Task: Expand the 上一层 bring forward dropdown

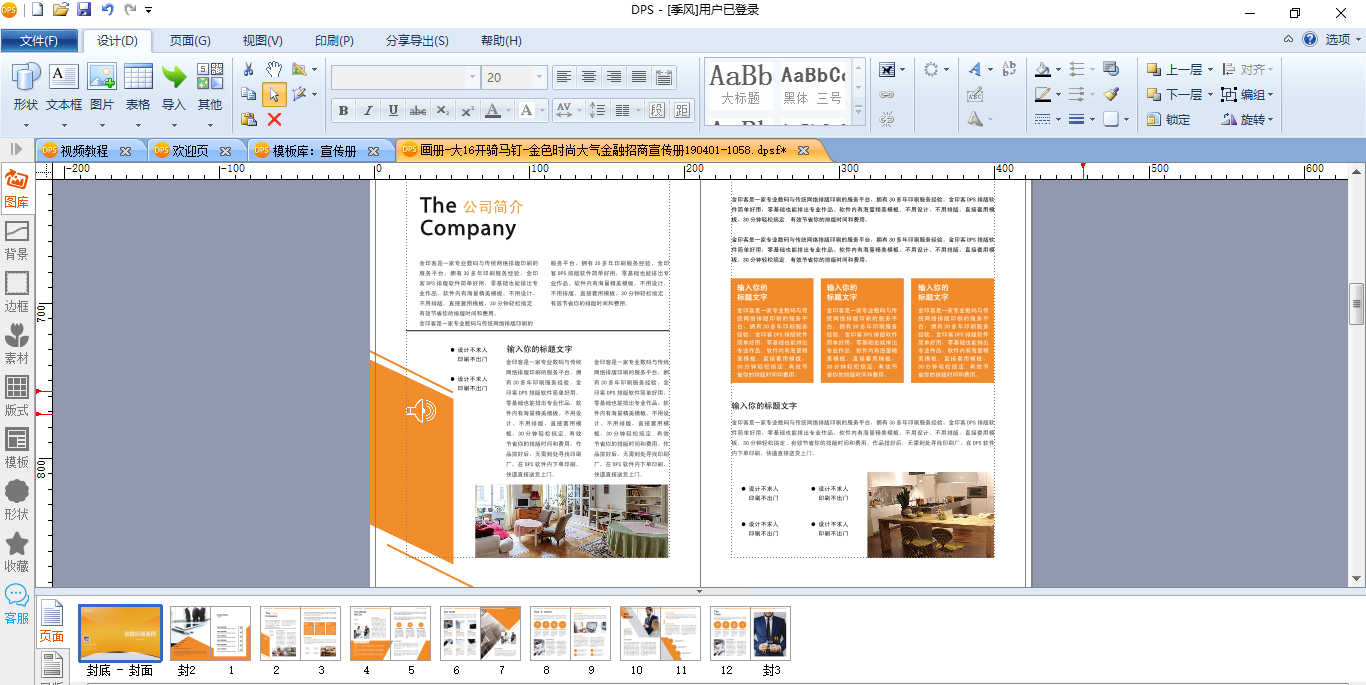Action: pyautogui.click(x=1210, y=70)
